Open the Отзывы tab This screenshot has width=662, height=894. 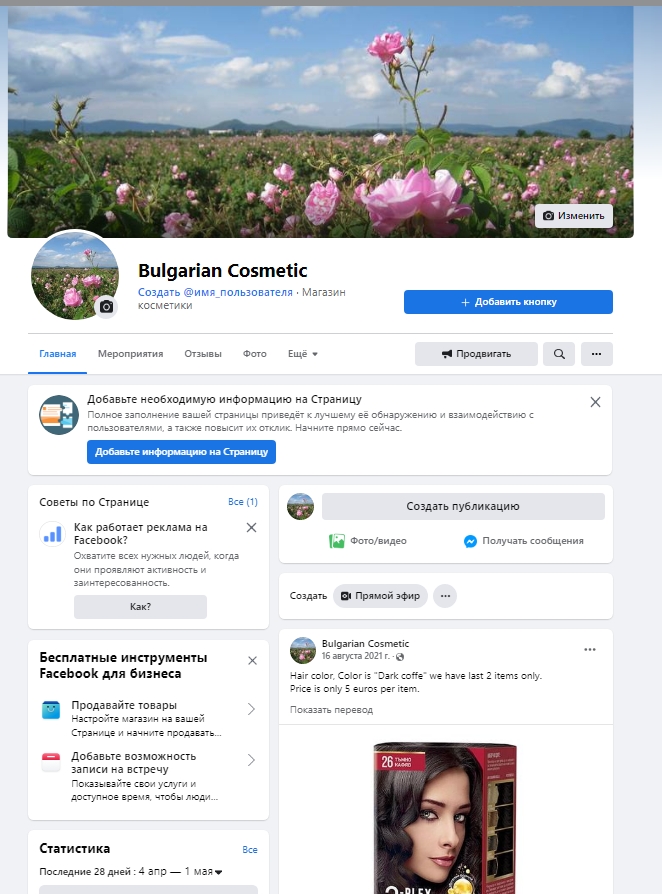[x=202, y=354]
